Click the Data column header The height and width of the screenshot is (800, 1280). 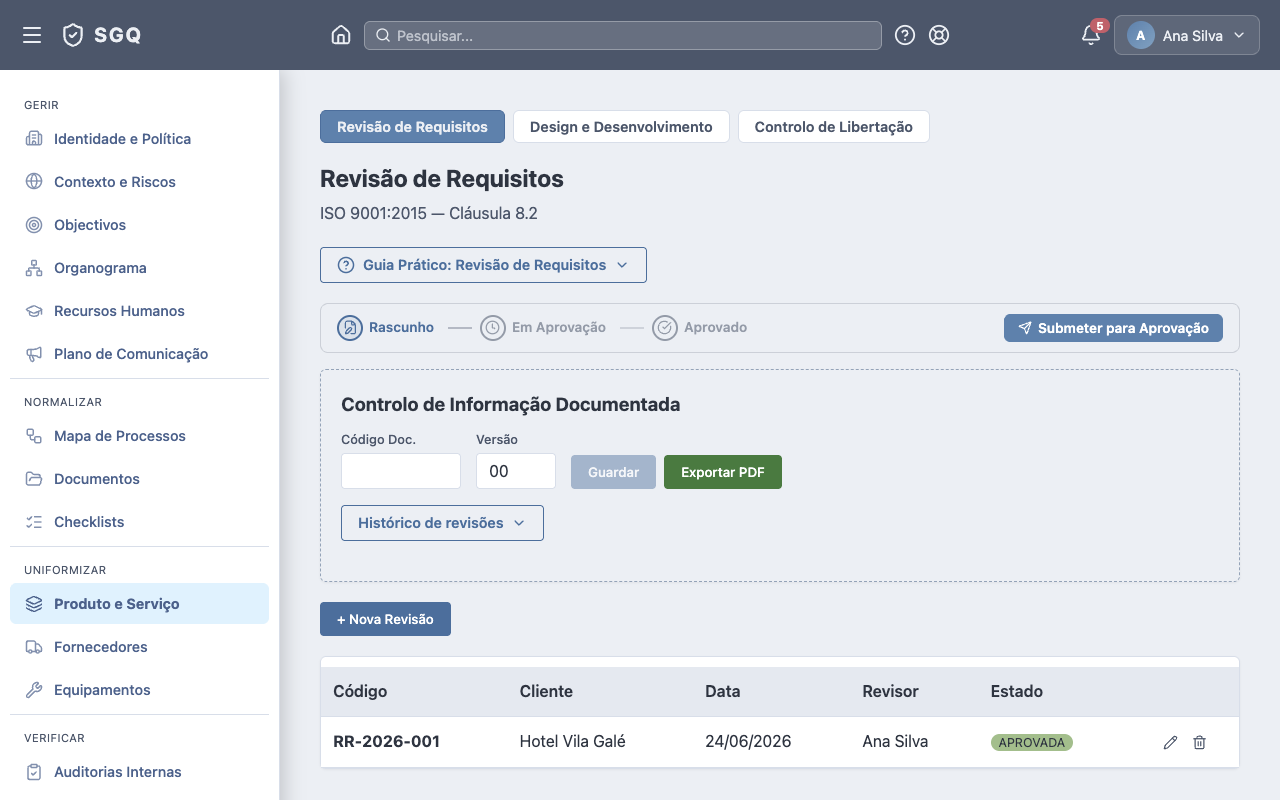(x=723, y=691)
